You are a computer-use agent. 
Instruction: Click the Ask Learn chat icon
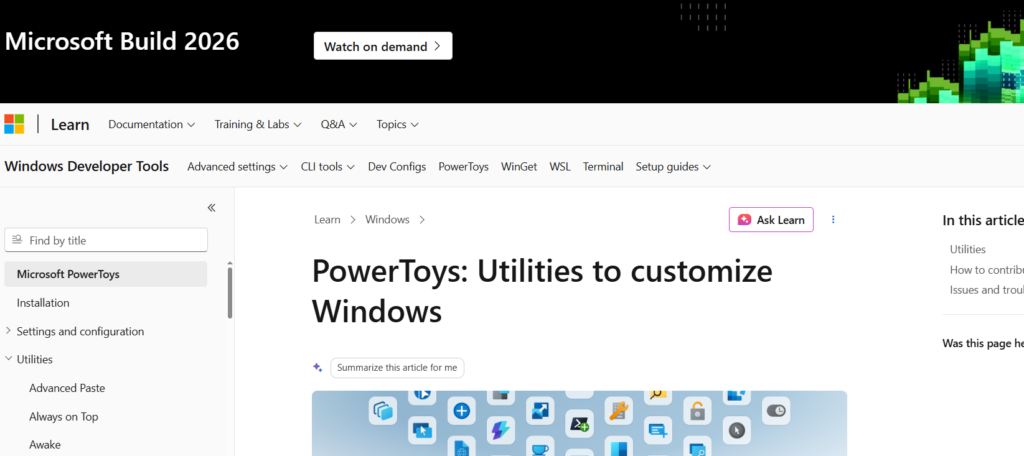coord(744,220)
